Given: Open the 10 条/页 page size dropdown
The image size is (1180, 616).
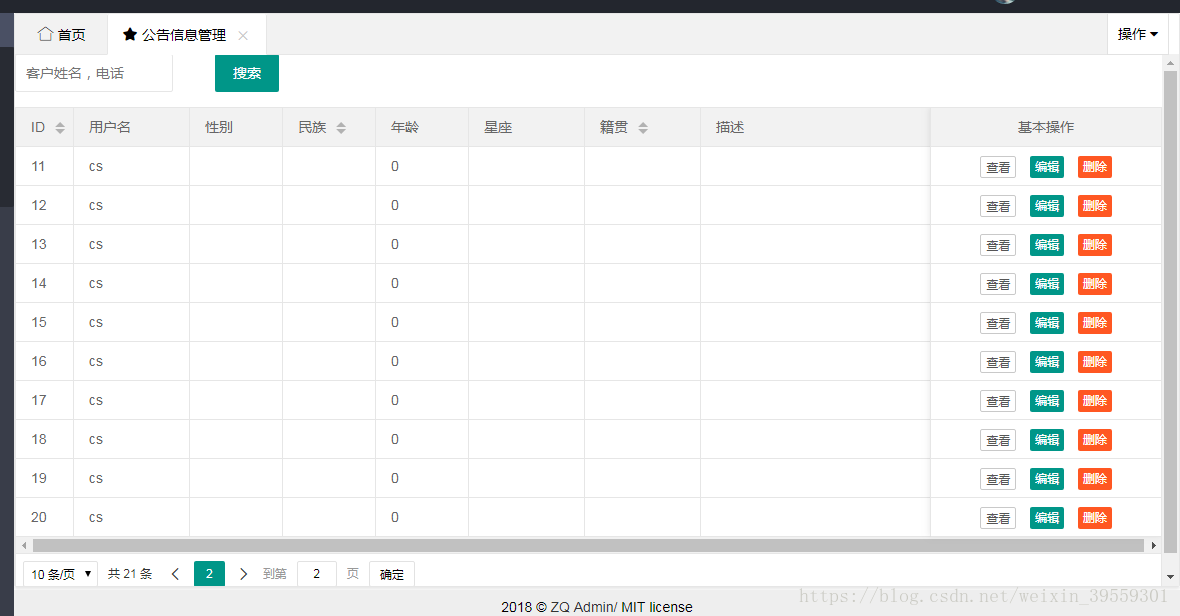Looking at the screenshot, I should (x=60, y=574).
